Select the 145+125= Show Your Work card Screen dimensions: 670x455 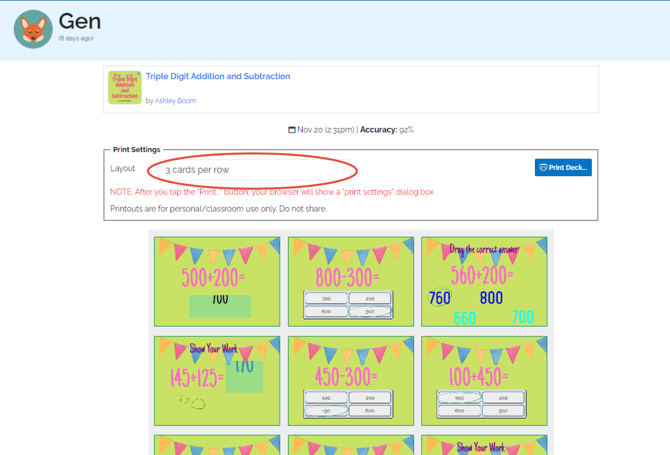[217, 381]
